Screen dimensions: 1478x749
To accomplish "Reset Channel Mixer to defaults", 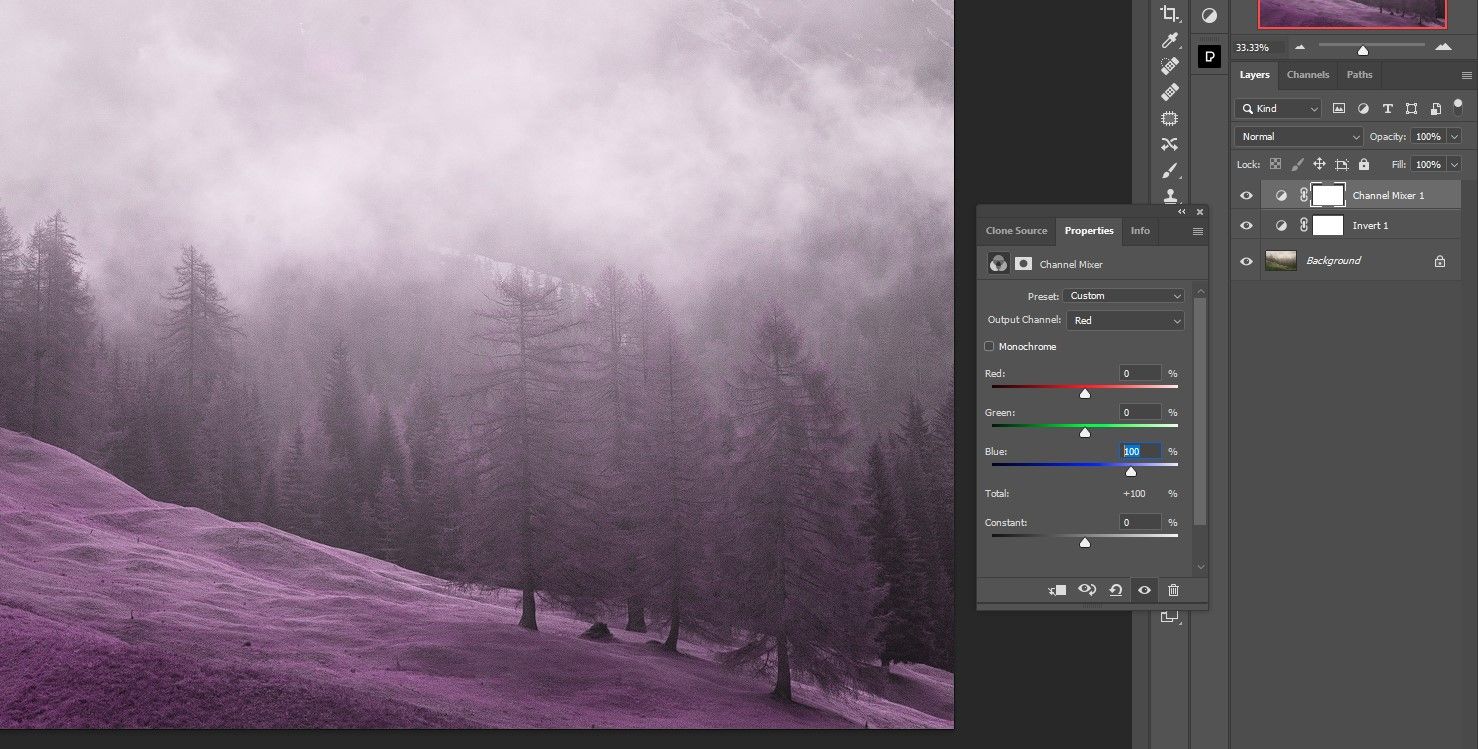I will (x=1116, y=590).
